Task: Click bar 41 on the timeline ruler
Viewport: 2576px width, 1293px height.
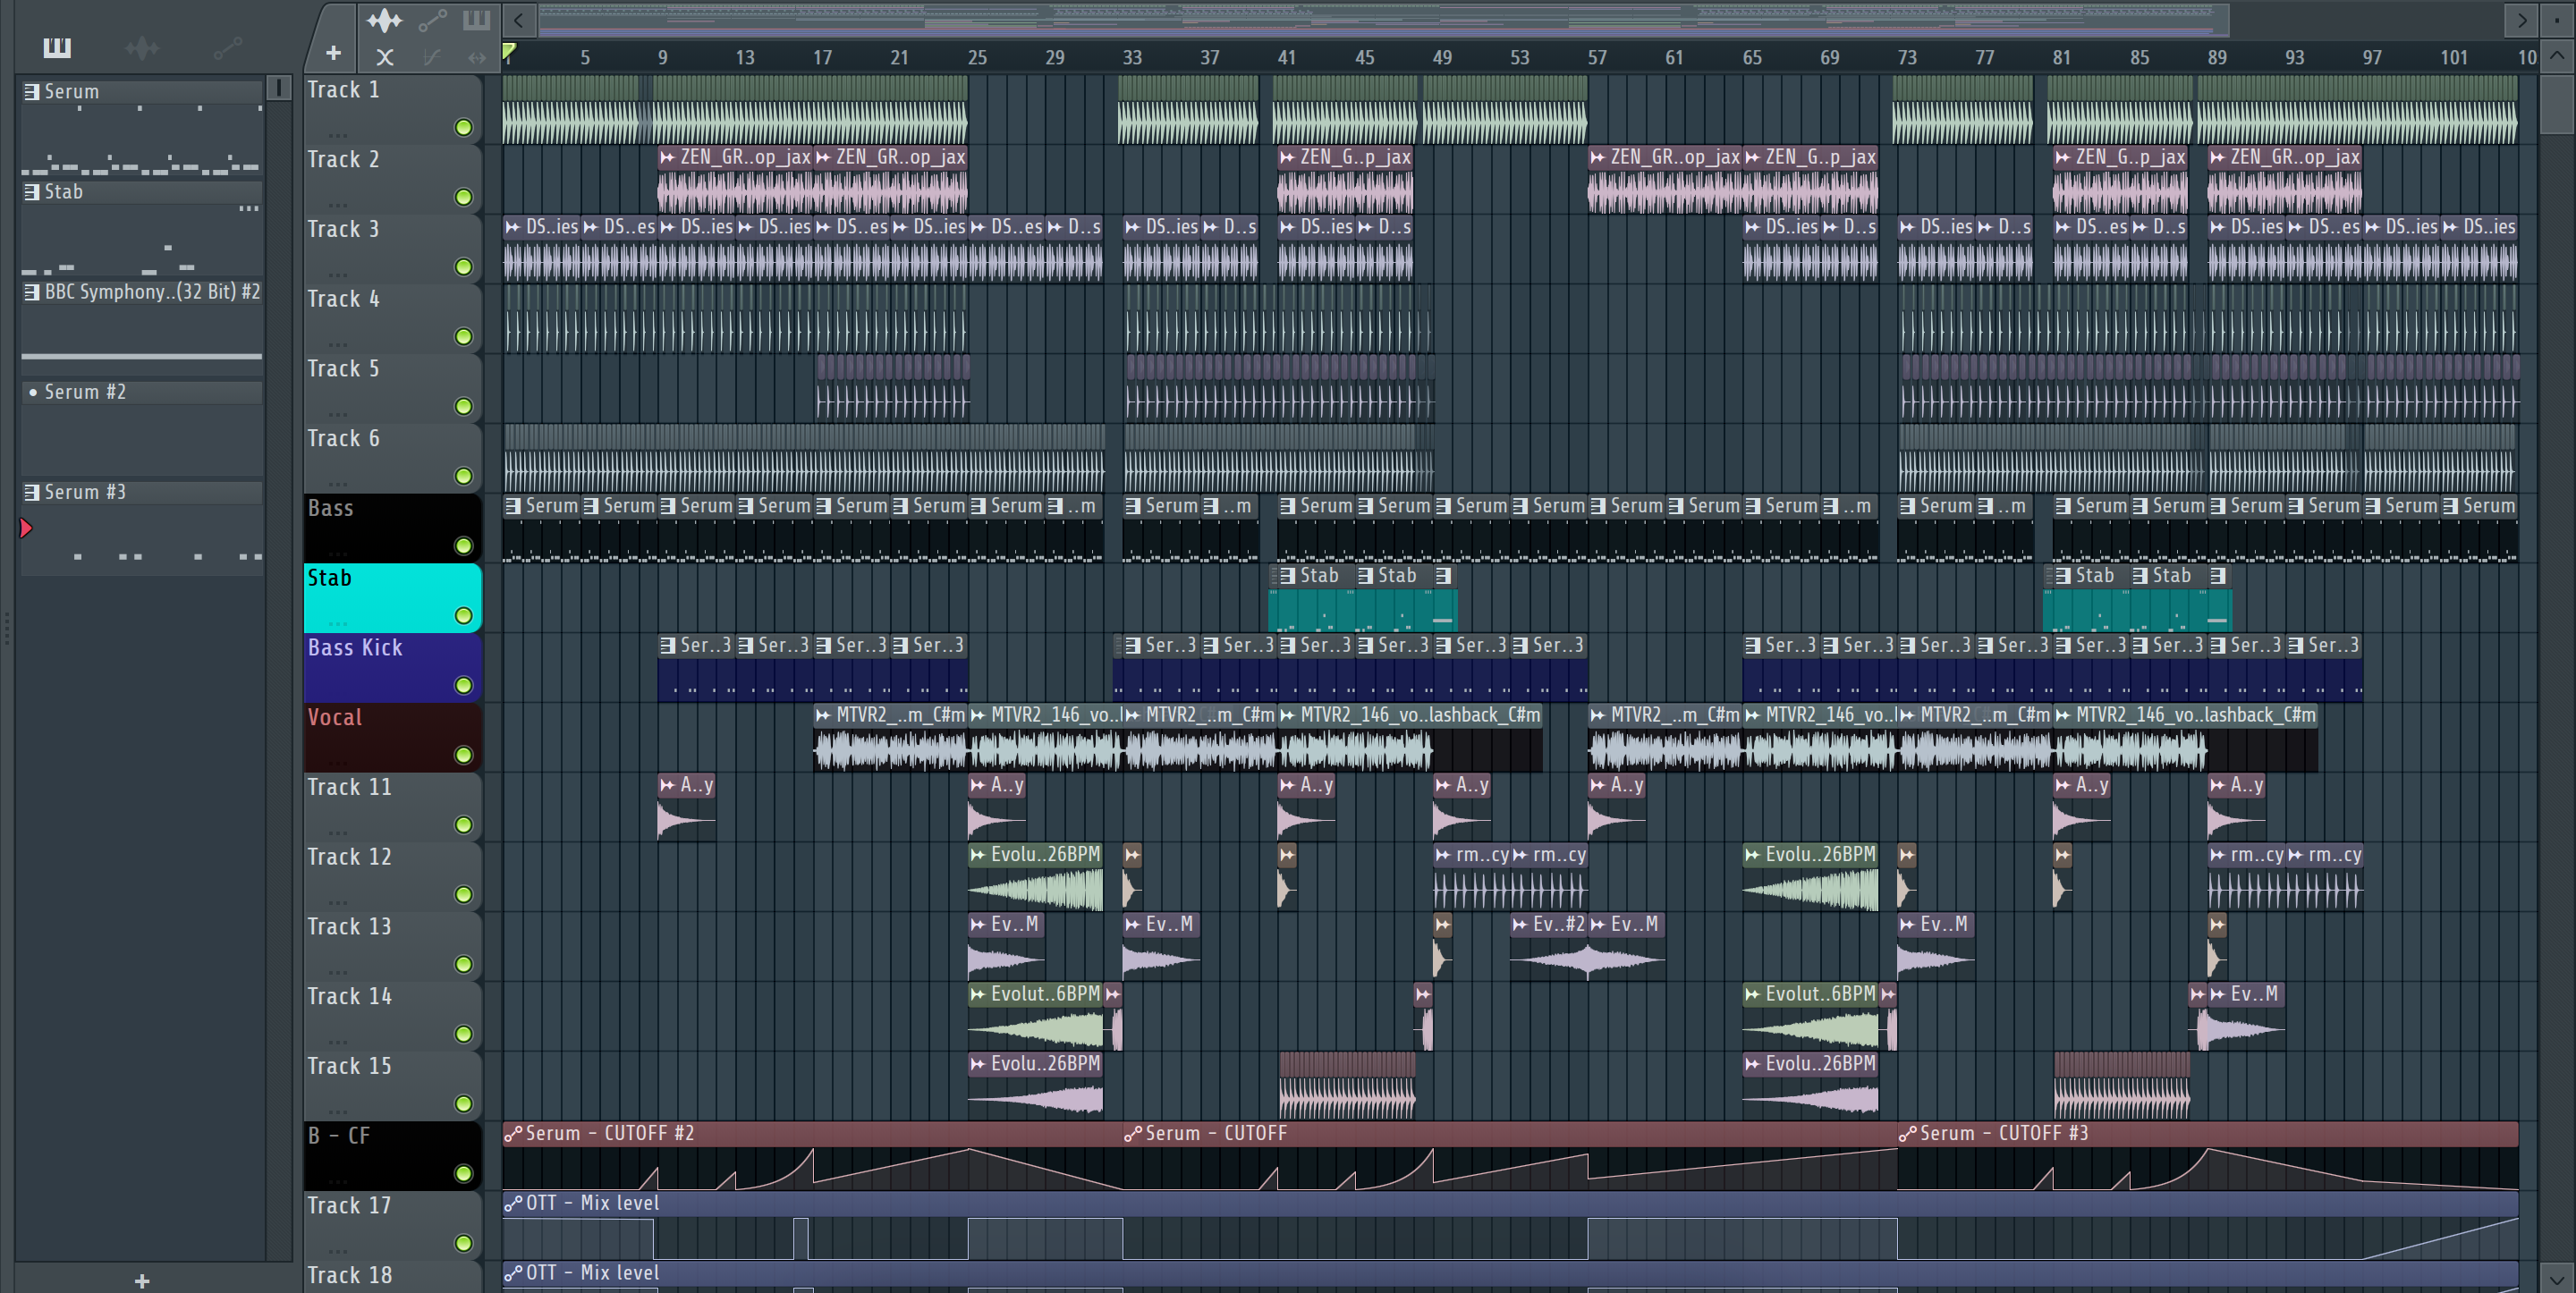Action: pyautogui.click(x=1286, y=57)
